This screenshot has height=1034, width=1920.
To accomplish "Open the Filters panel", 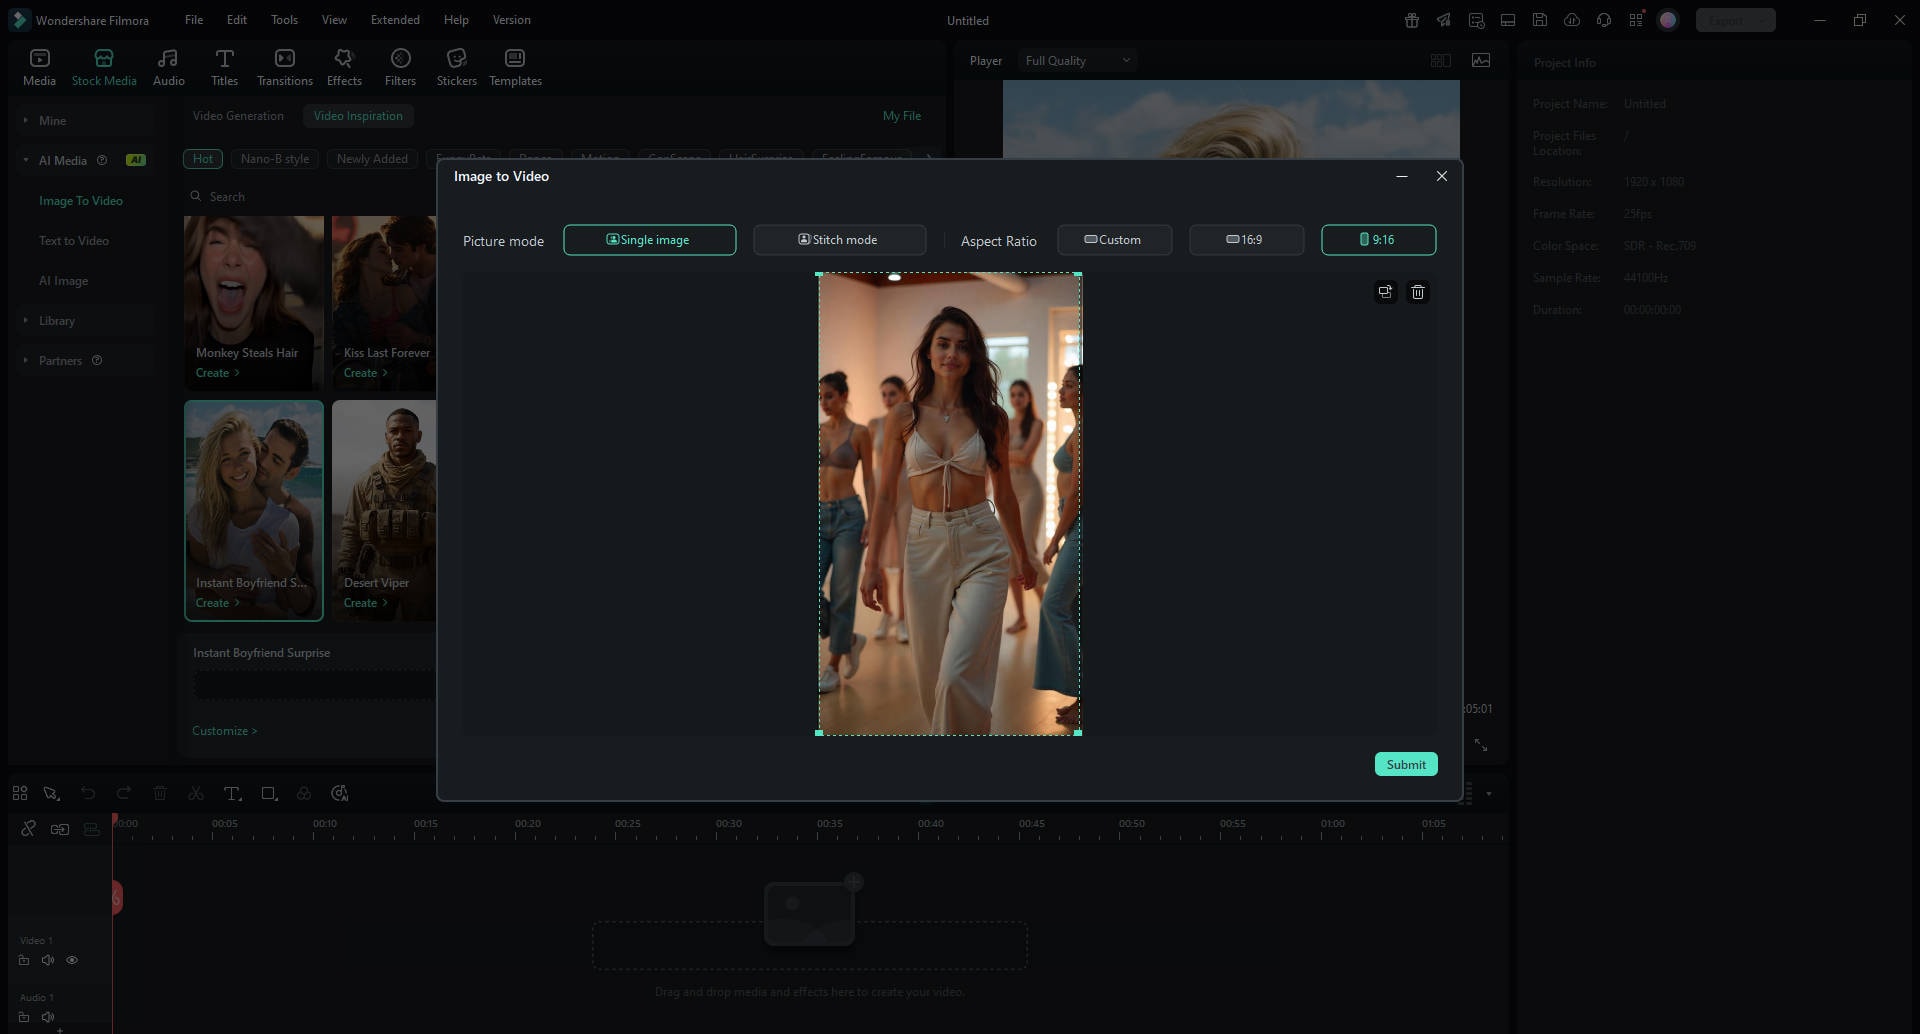I will tap(400, 67).
